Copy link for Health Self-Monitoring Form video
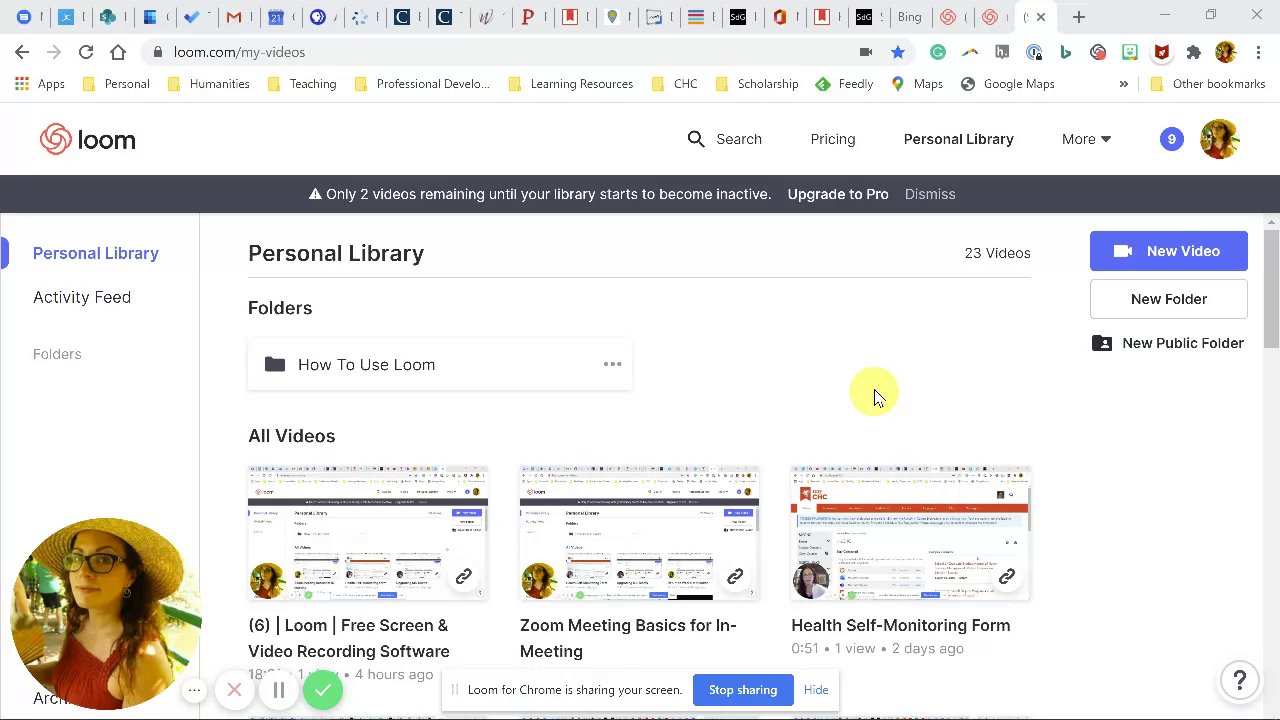 [1007, 577]
